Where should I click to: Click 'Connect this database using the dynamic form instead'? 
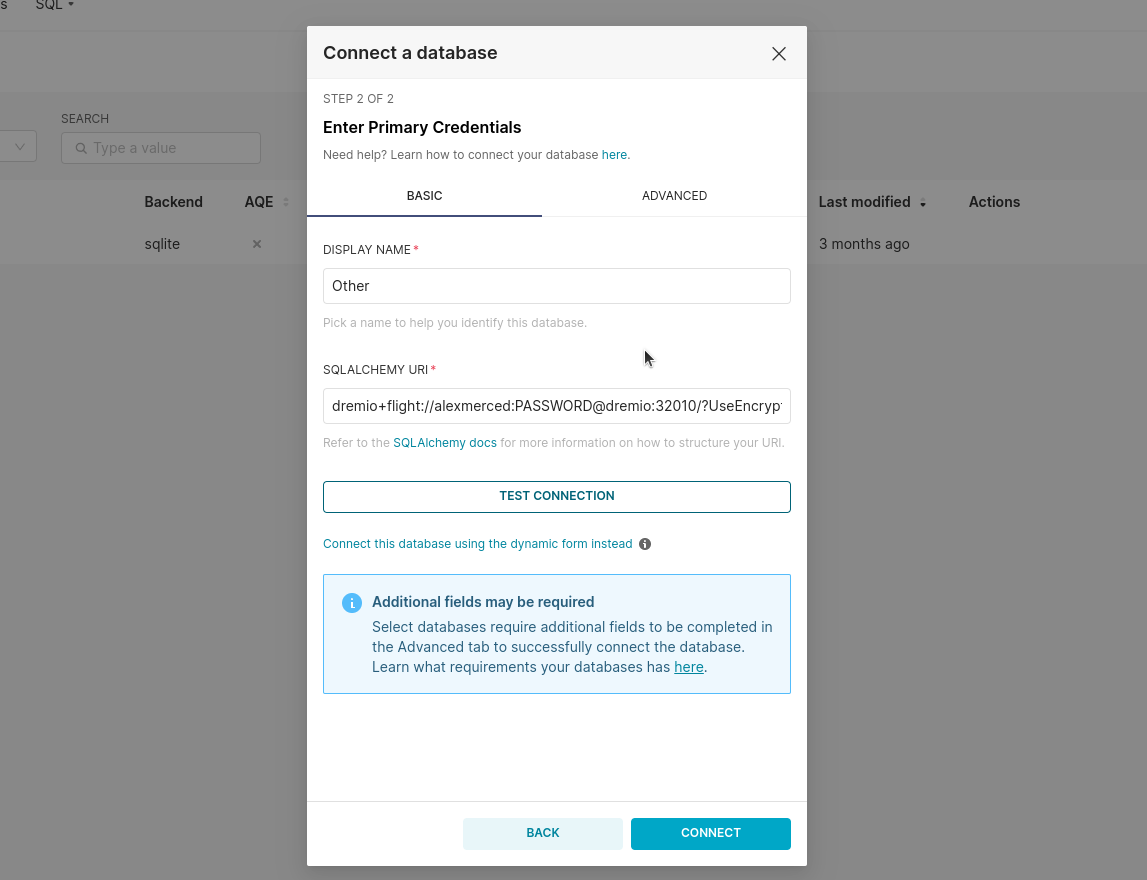pos(477,544)
